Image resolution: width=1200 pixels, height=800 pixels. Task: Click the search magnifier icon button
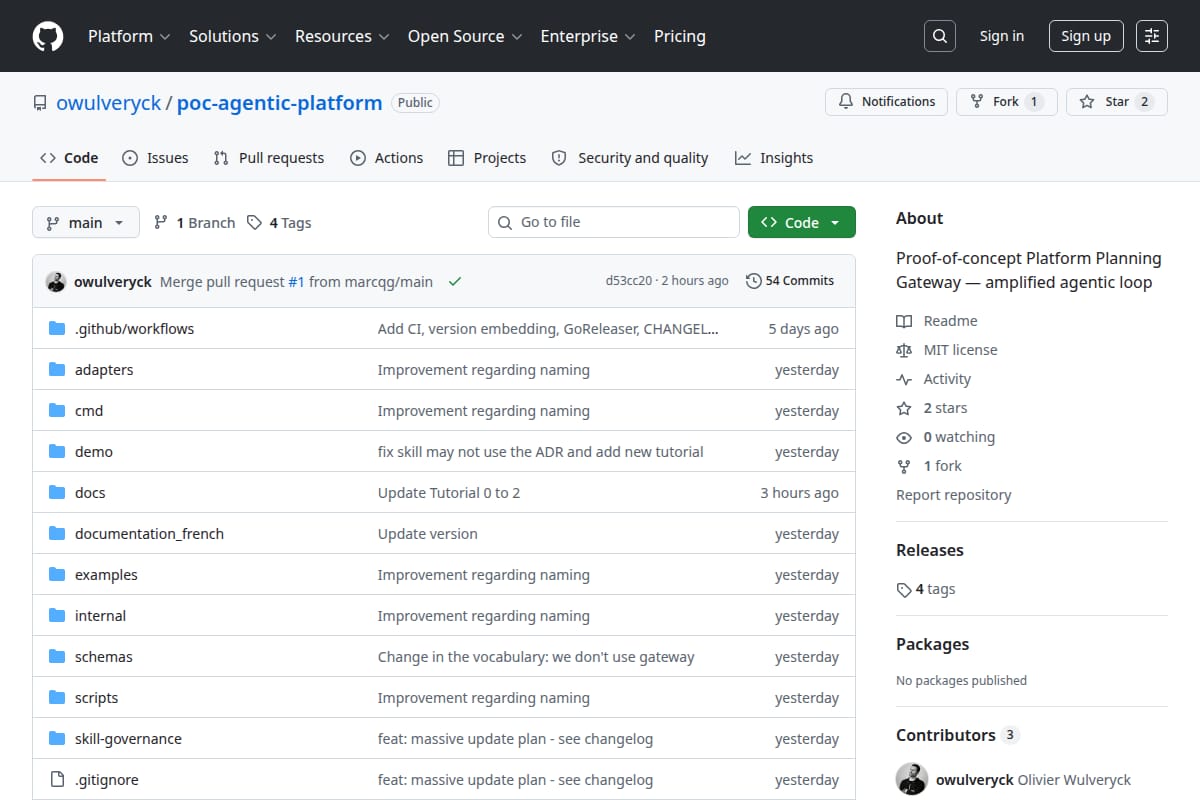pyautogui.click(x=939, y=36)
